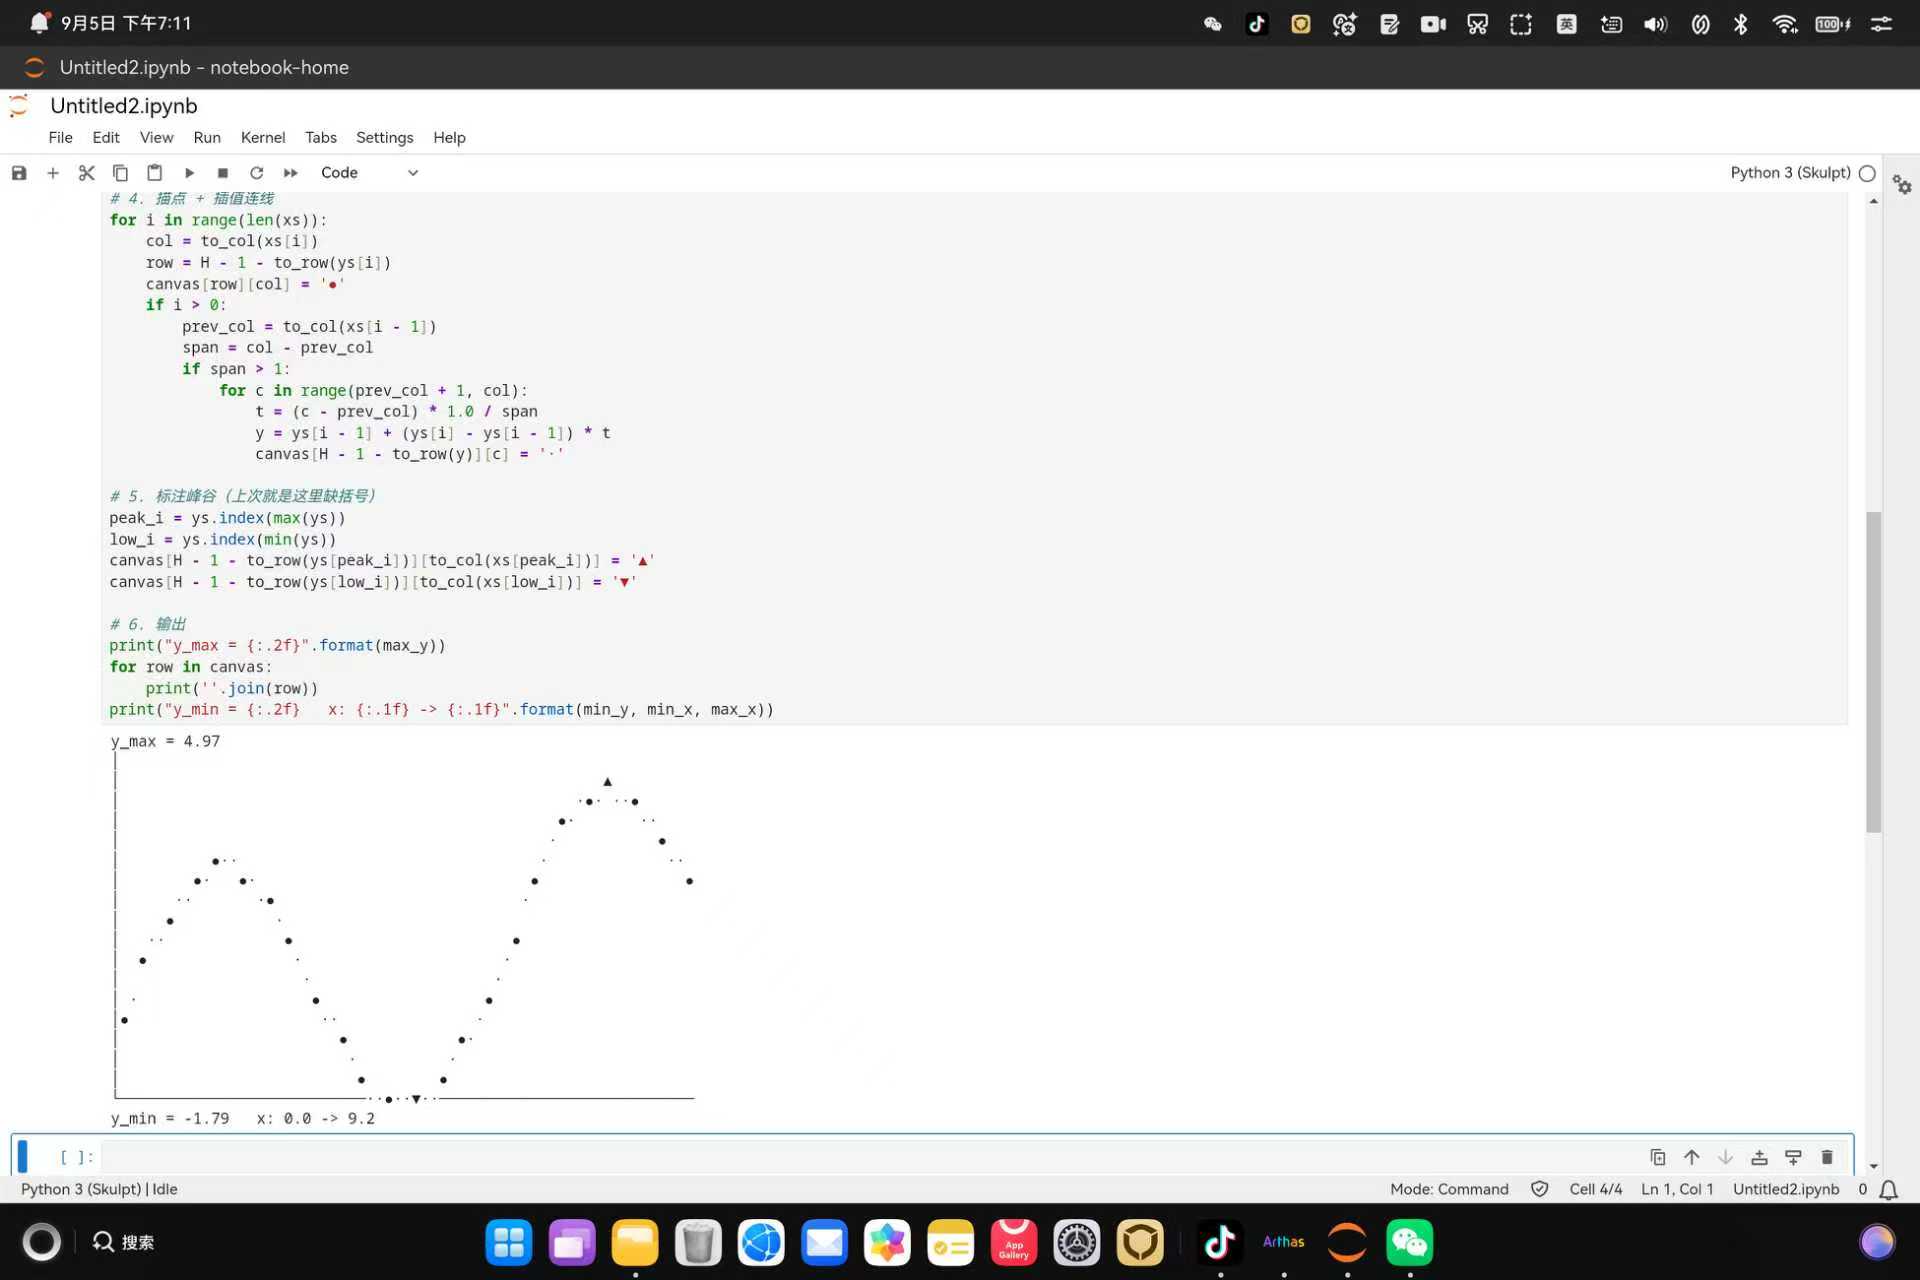Image resolution: width=1920 pixels, height=1280 pixels.
Task: Toggle Bluetooth from the top bar icon
Action: tap(1741, 24)
